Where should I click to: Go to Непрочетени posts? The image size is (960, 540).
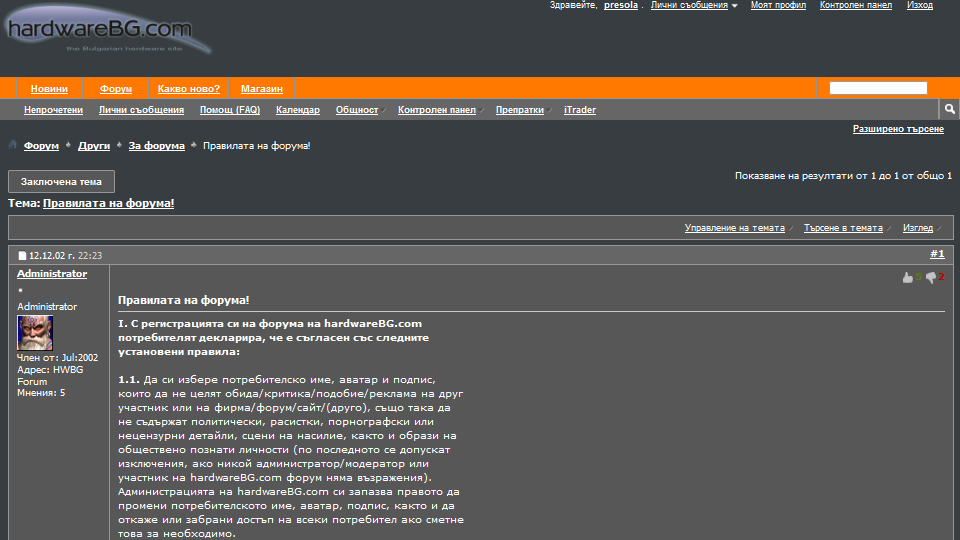(53, 110)
